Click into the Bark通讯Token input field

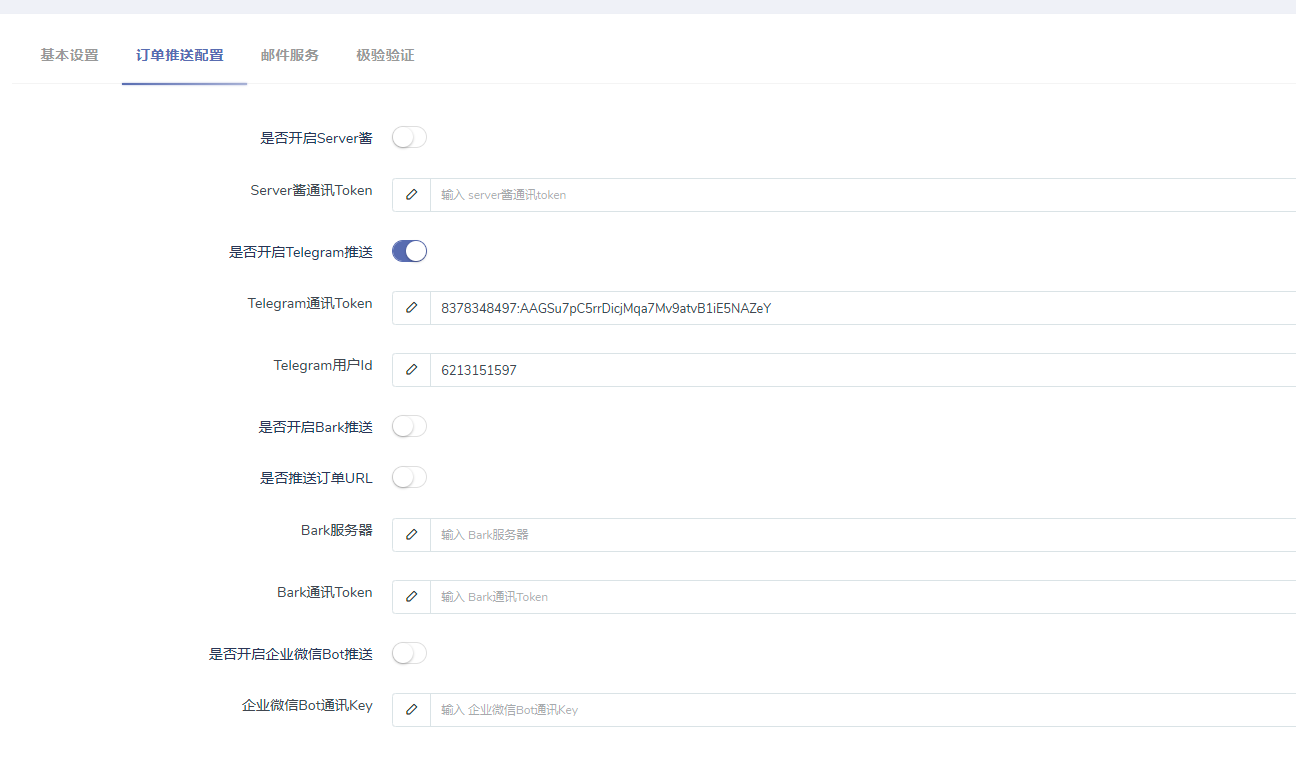863,597
